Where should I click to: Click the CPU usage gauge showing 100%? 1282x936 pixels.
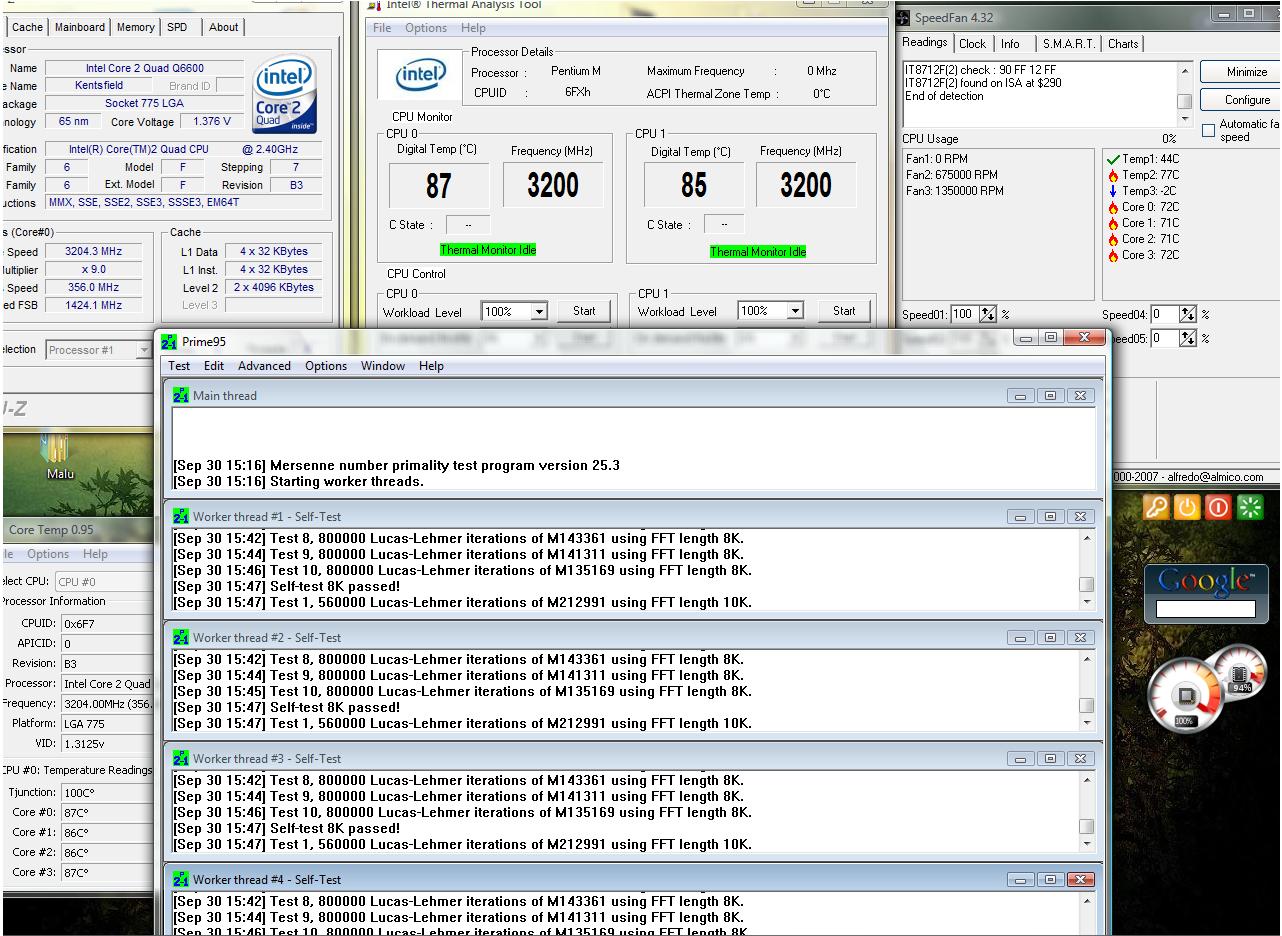point(1186,696)
